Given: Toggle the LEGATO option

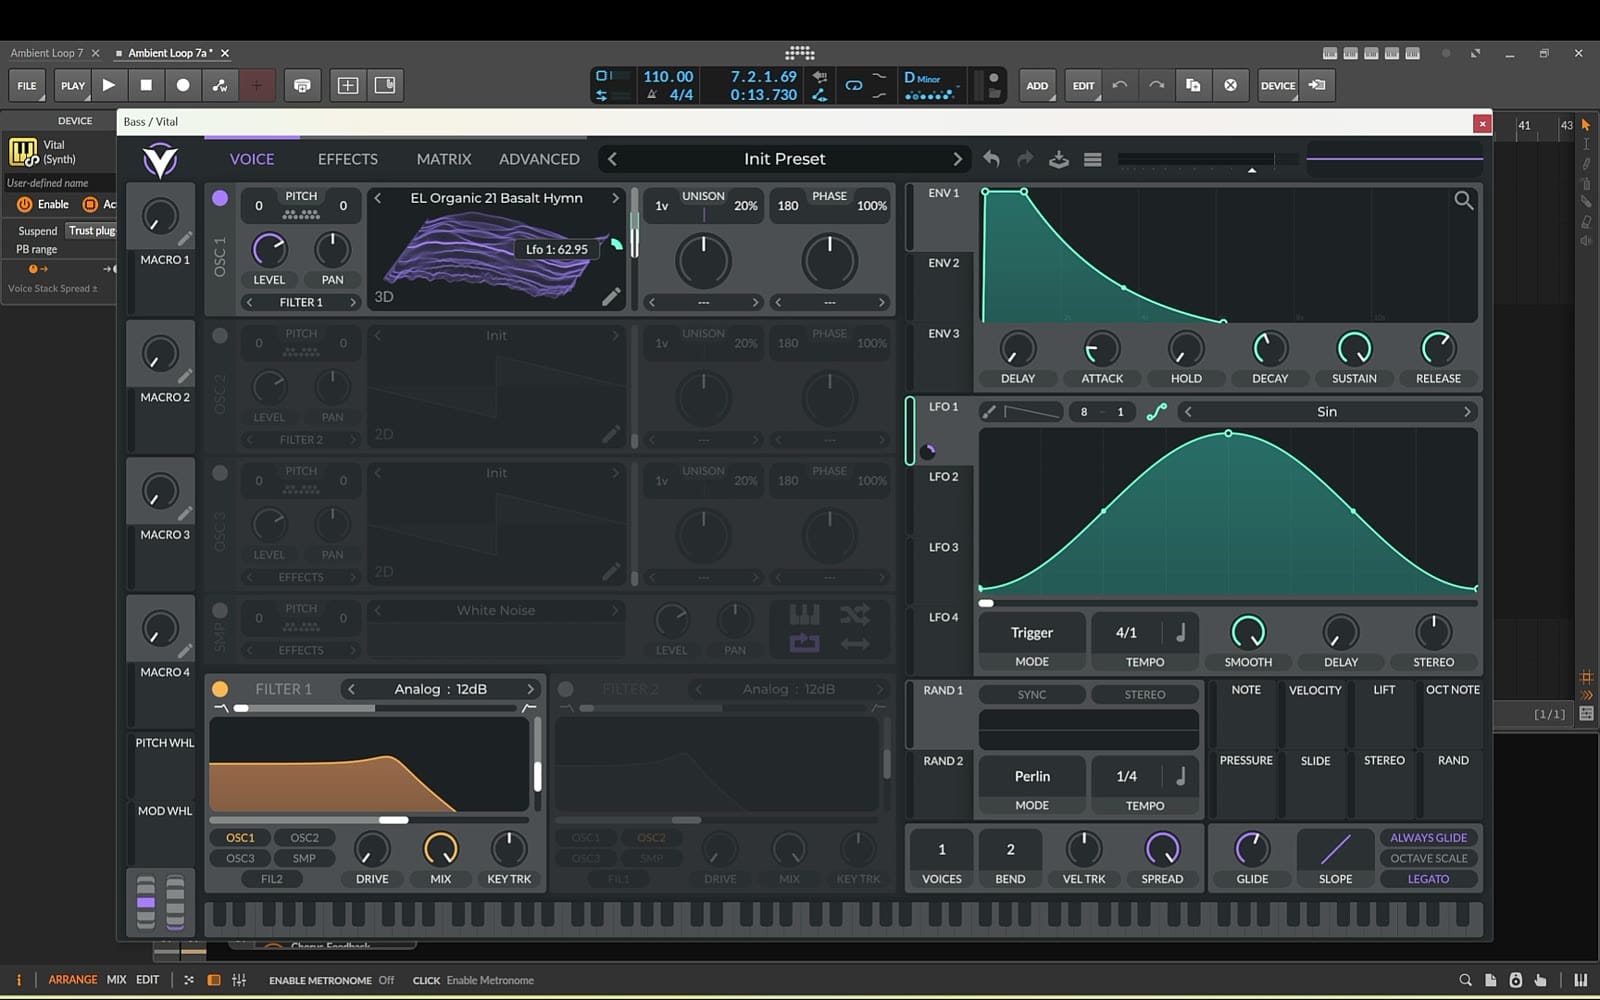Looking at the screenshot, I should coord(1428,879).
